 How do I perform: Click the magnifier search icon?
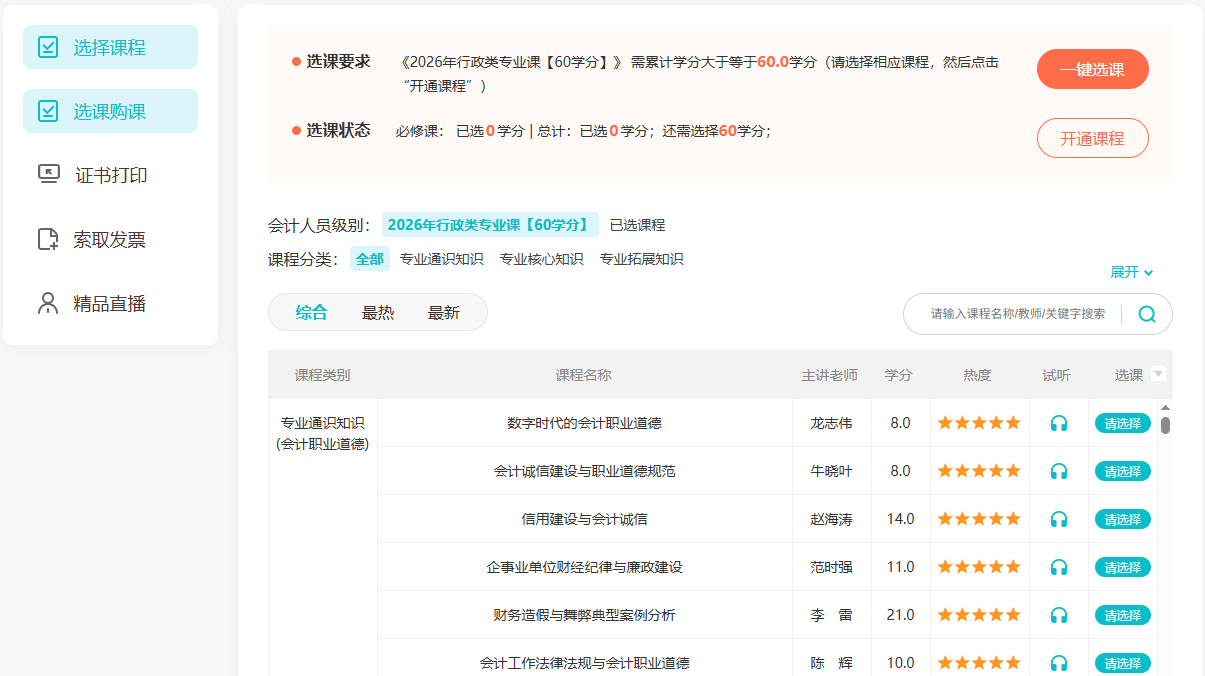[1147, 314]
